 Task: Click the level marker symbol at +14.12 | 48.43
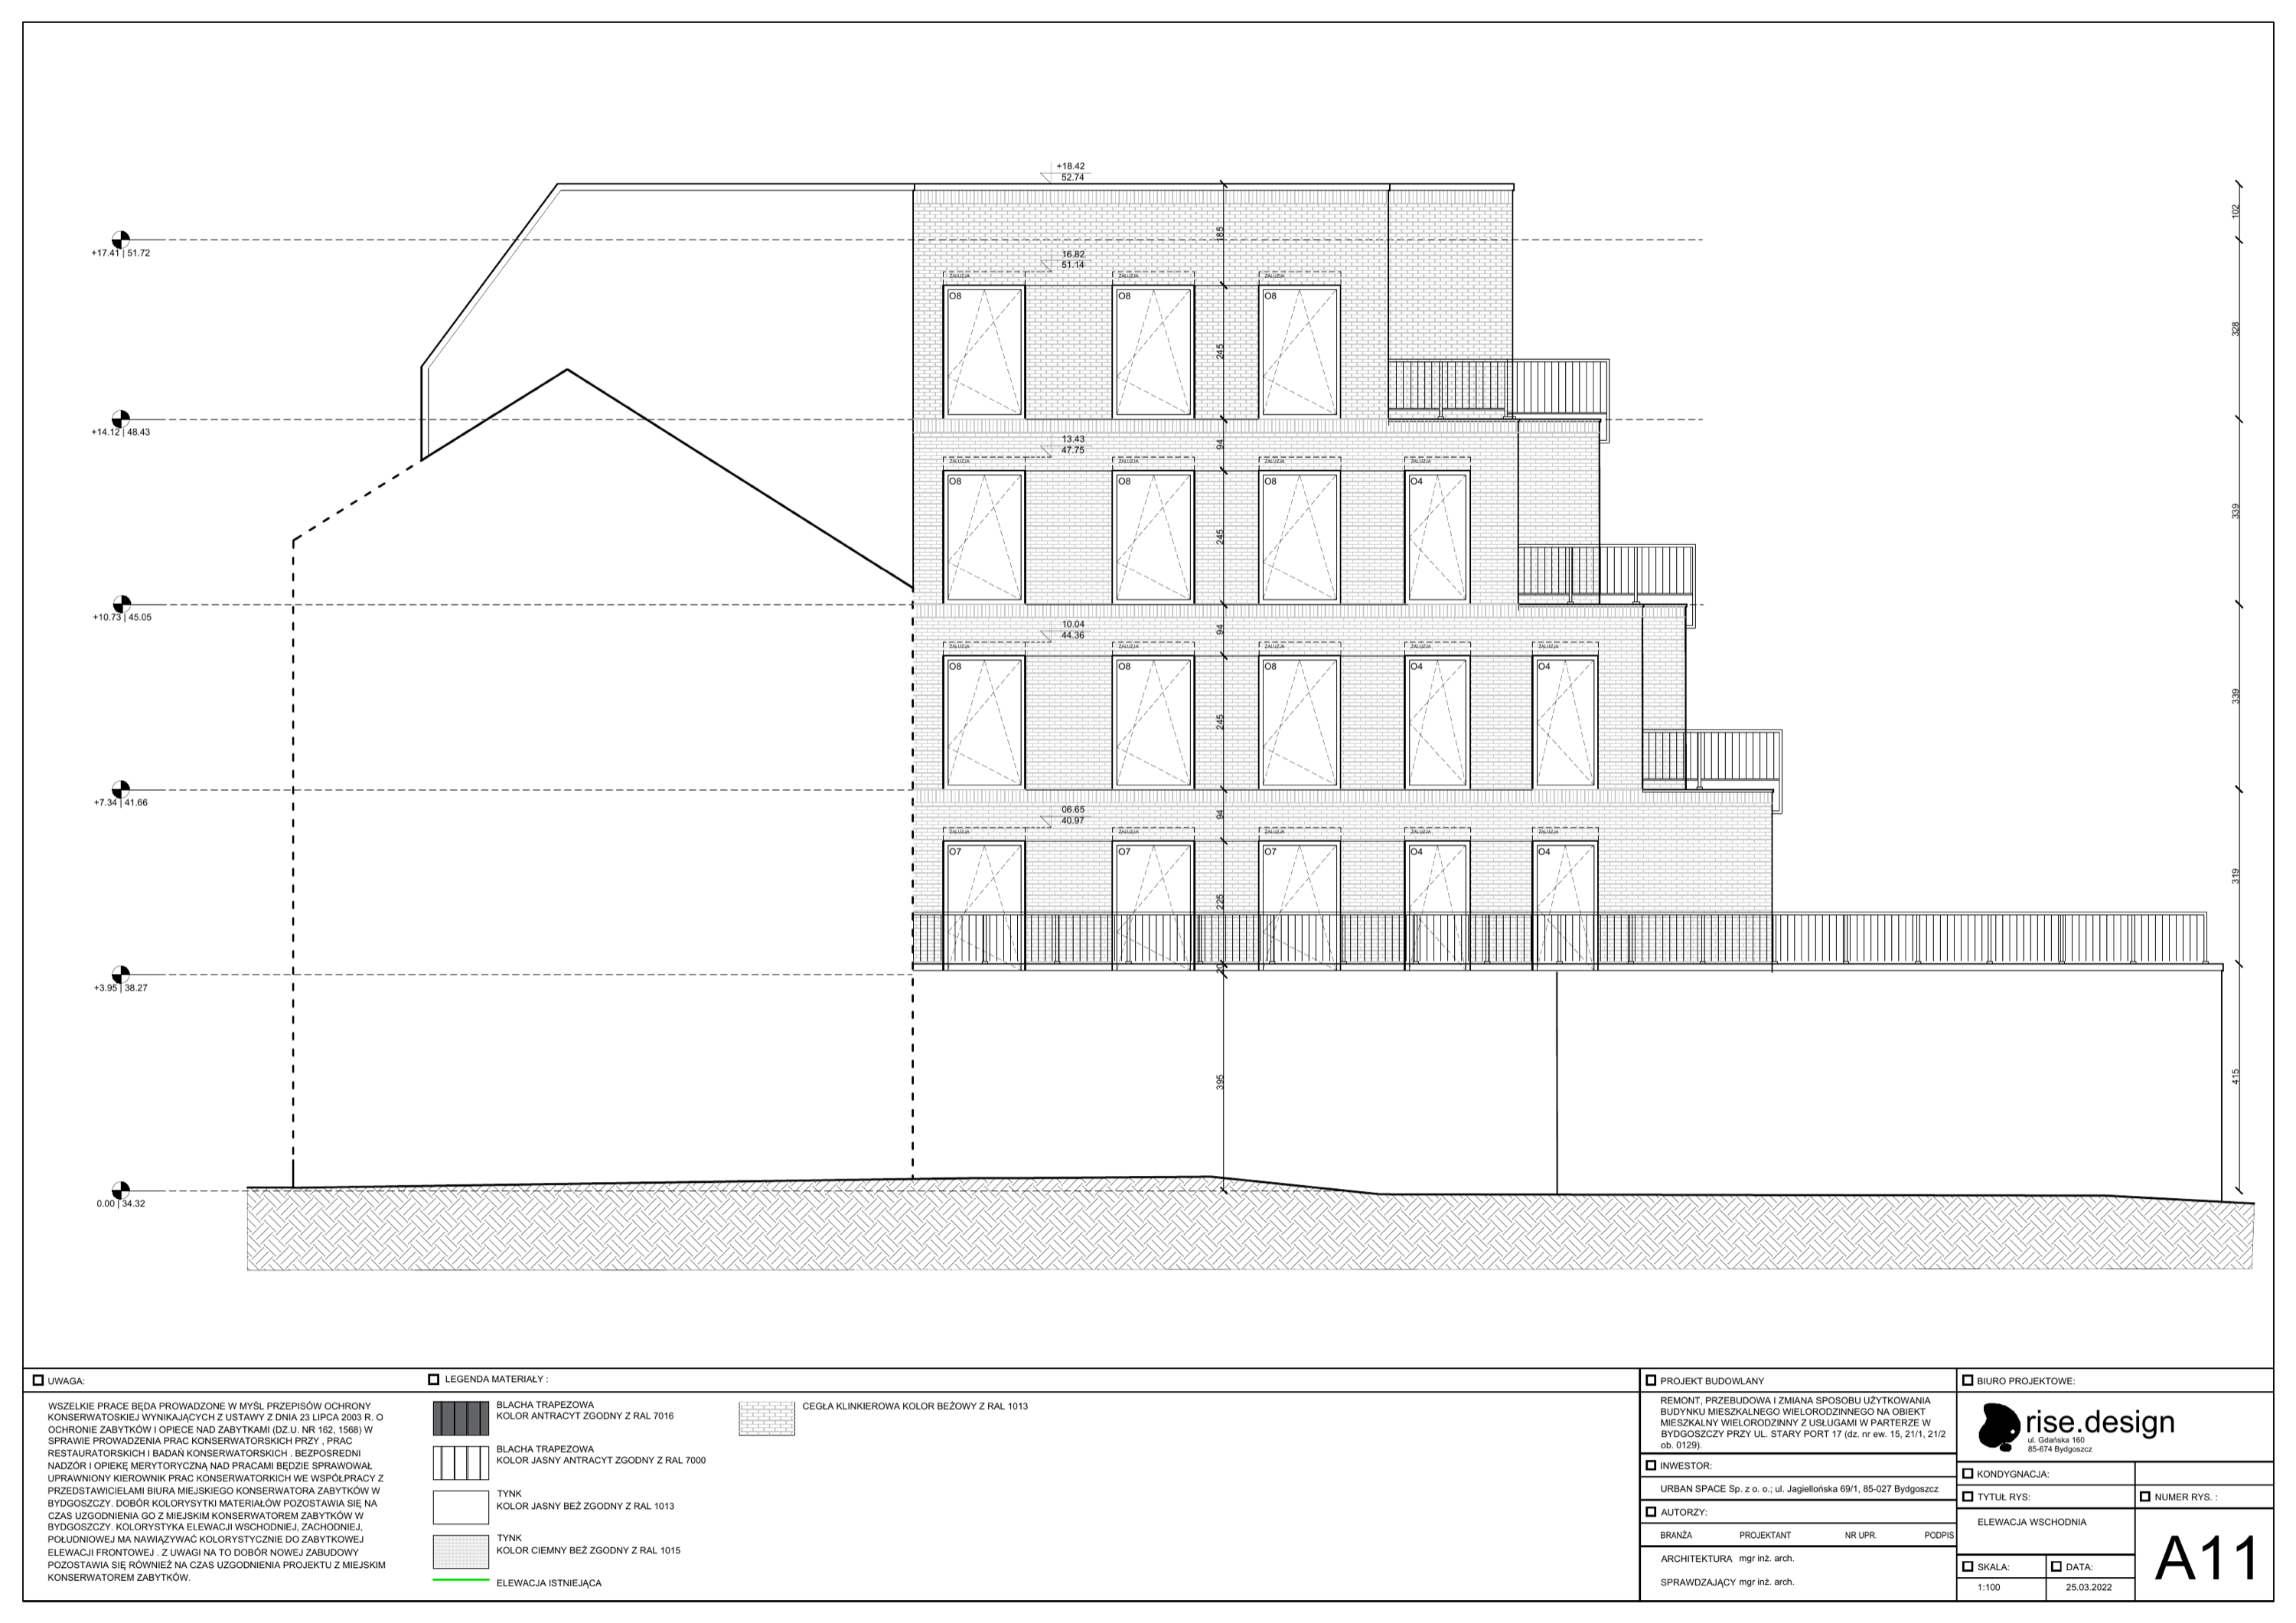pos(120,419)
